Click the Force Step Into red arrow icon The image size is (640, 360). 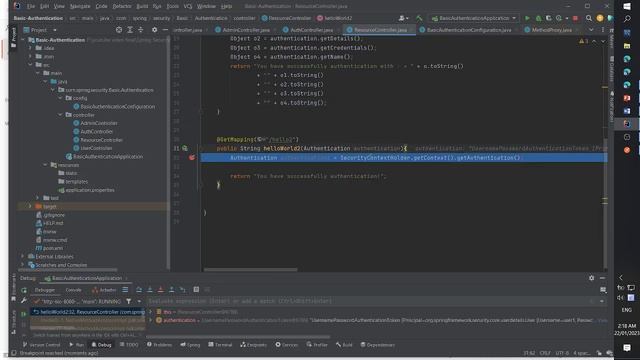(x=161, y=289)
